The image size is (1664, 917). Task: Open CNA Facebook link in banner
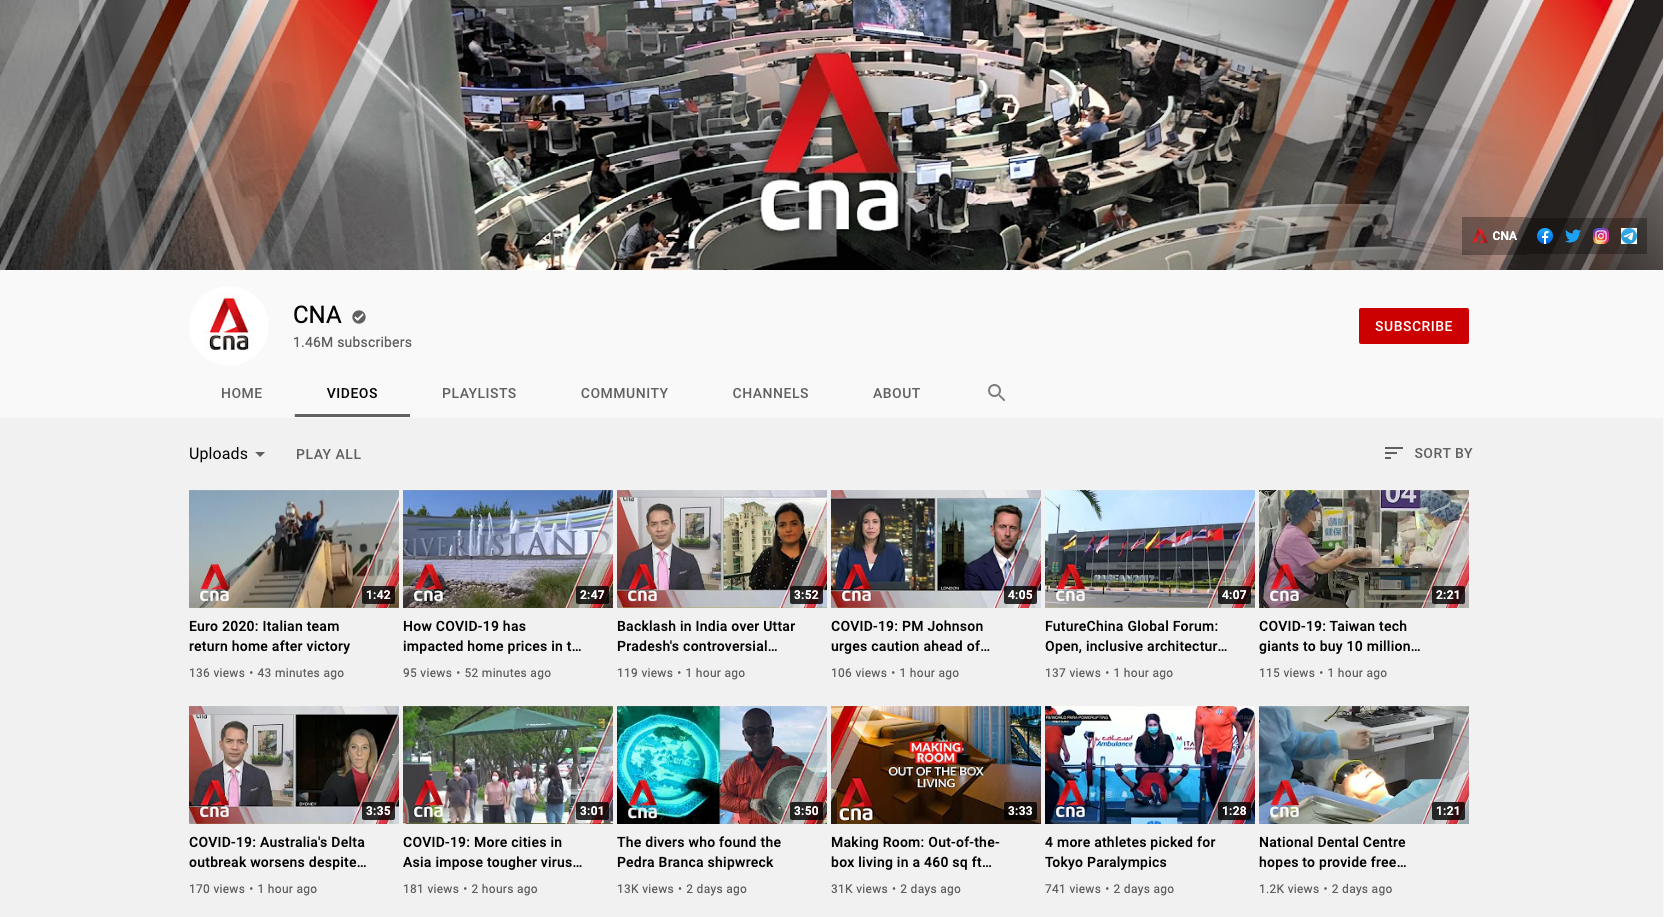point(1545,236)
